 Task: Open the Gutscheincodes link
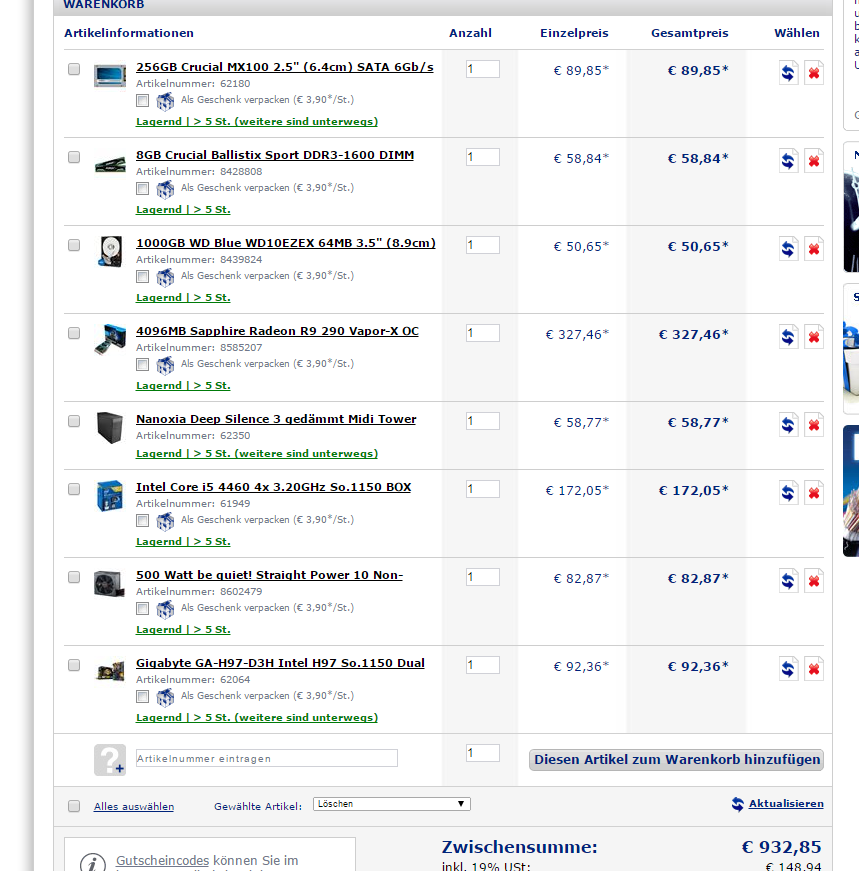162,860
